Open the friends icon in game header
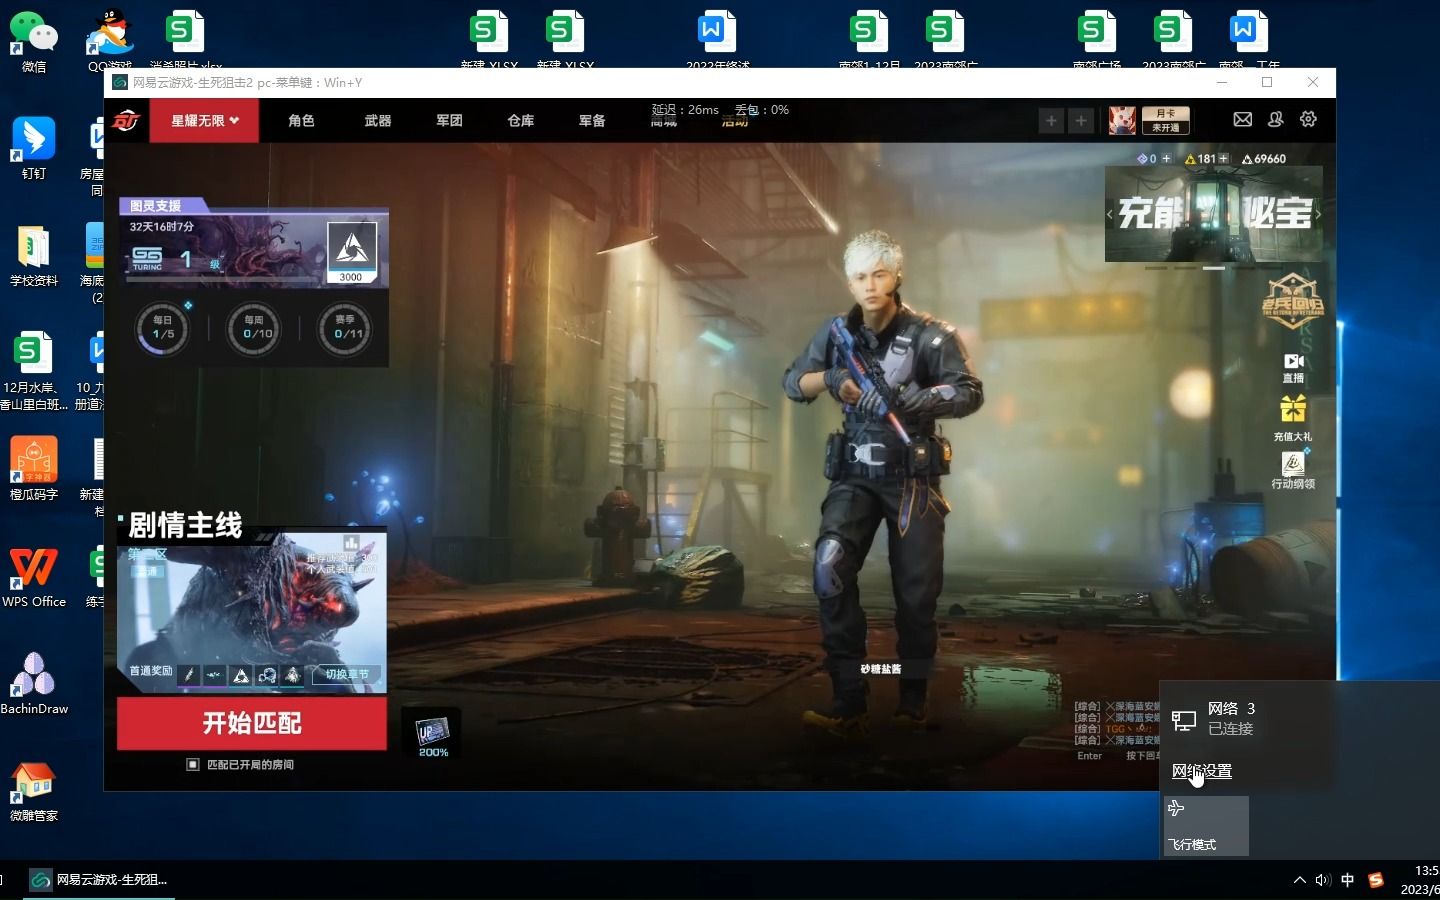1440x900 pixels. click(1275, 119)
